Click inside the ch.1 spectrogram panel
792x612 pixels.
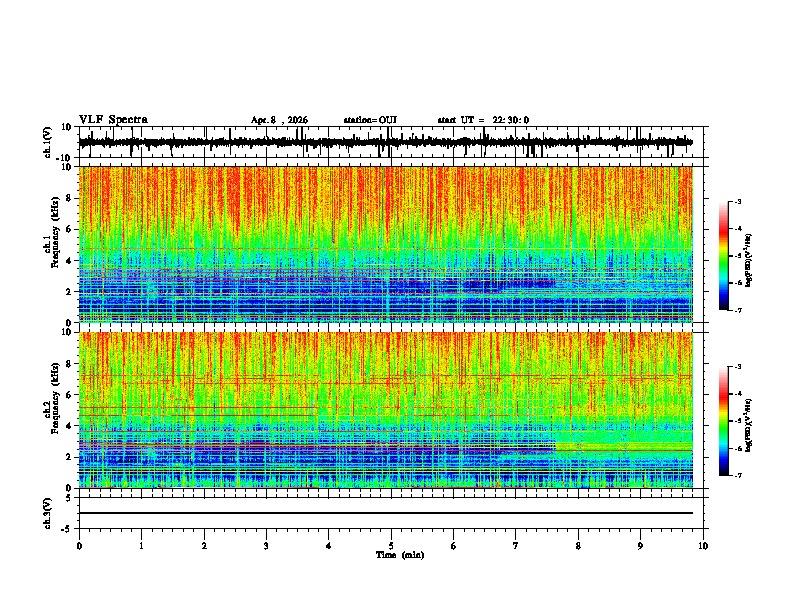point(385,244)
